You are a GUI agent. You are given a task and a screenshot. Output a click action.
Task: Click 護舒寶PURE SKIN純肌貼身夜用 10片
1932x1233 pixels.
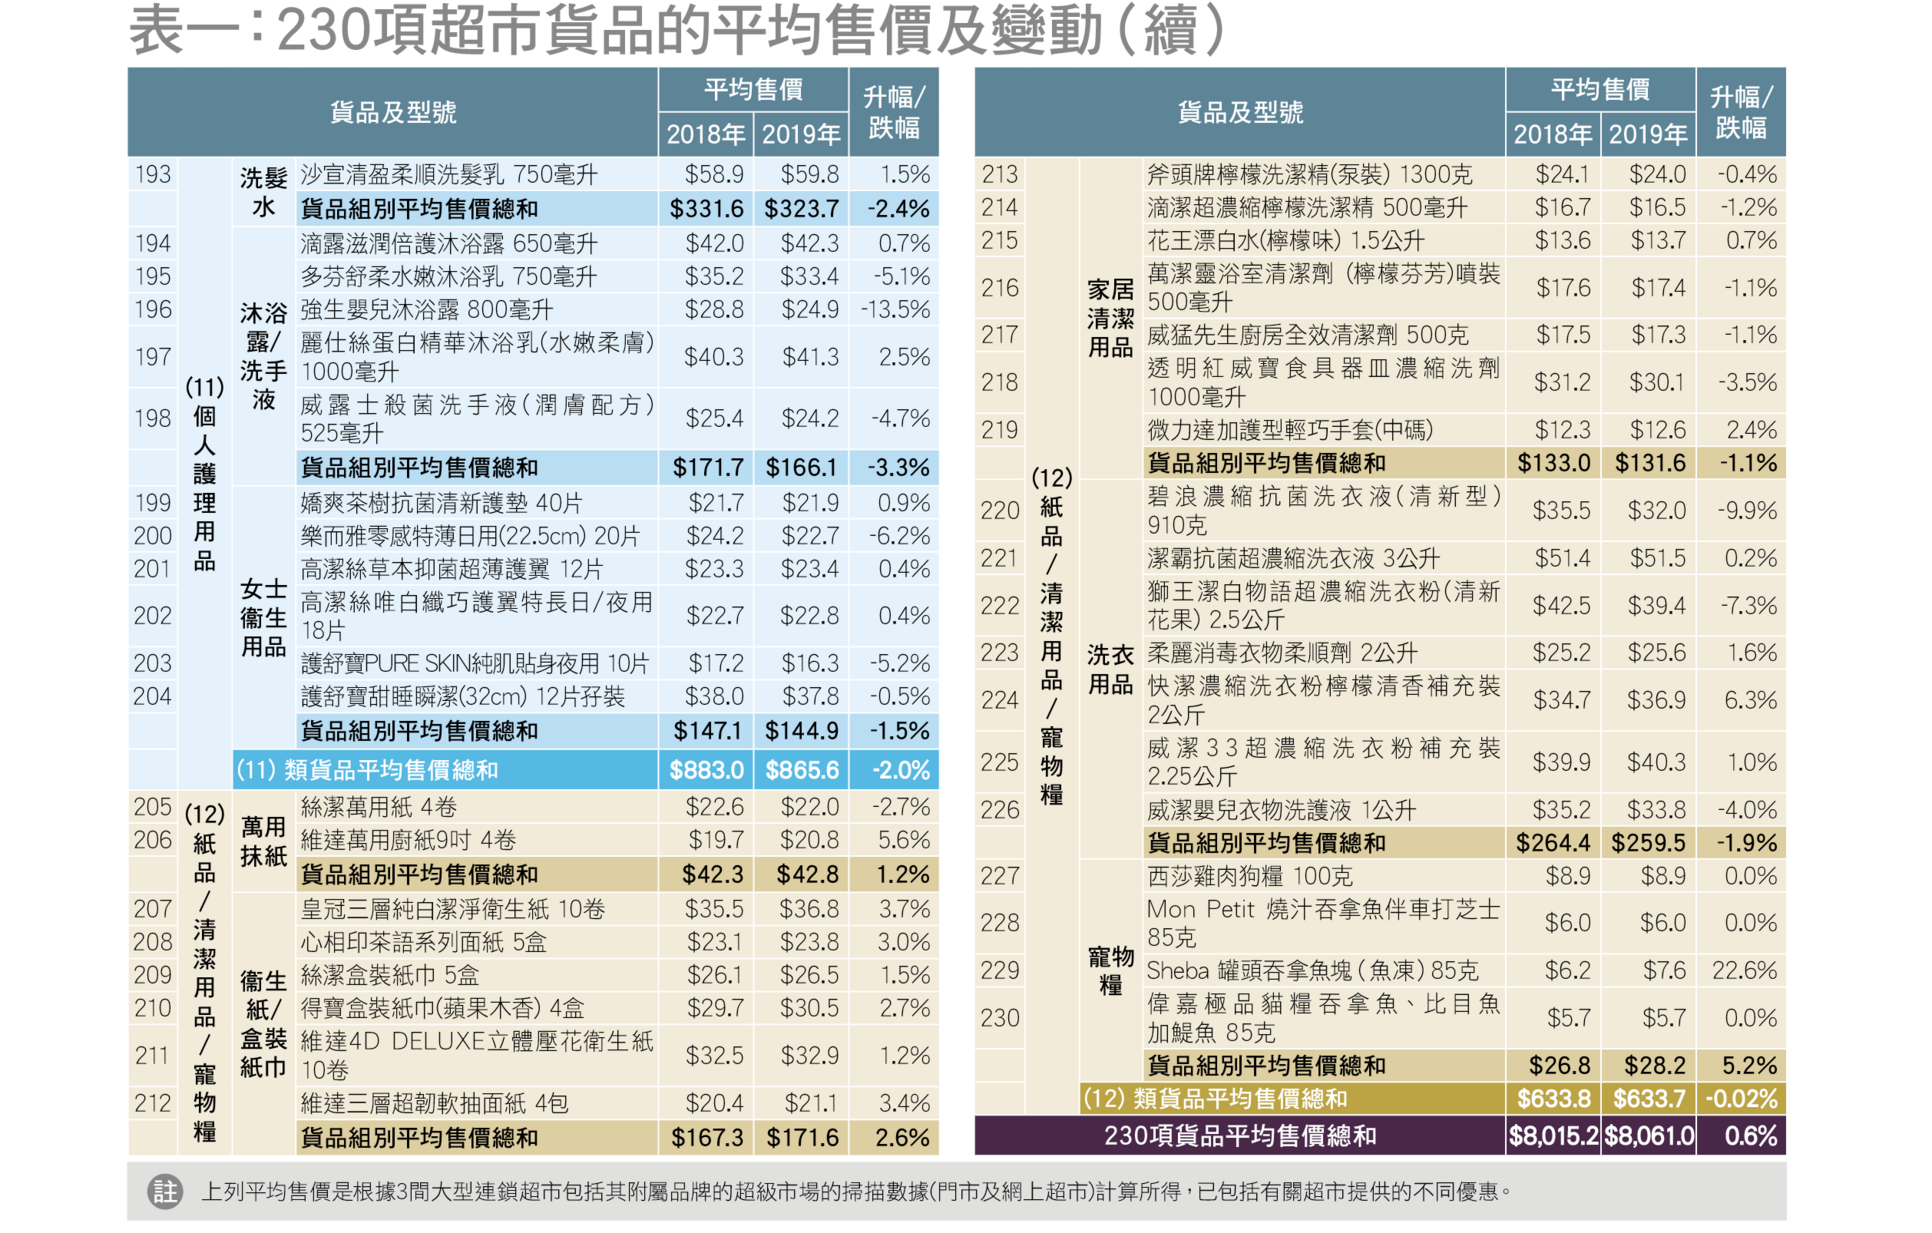pos(477,666)
